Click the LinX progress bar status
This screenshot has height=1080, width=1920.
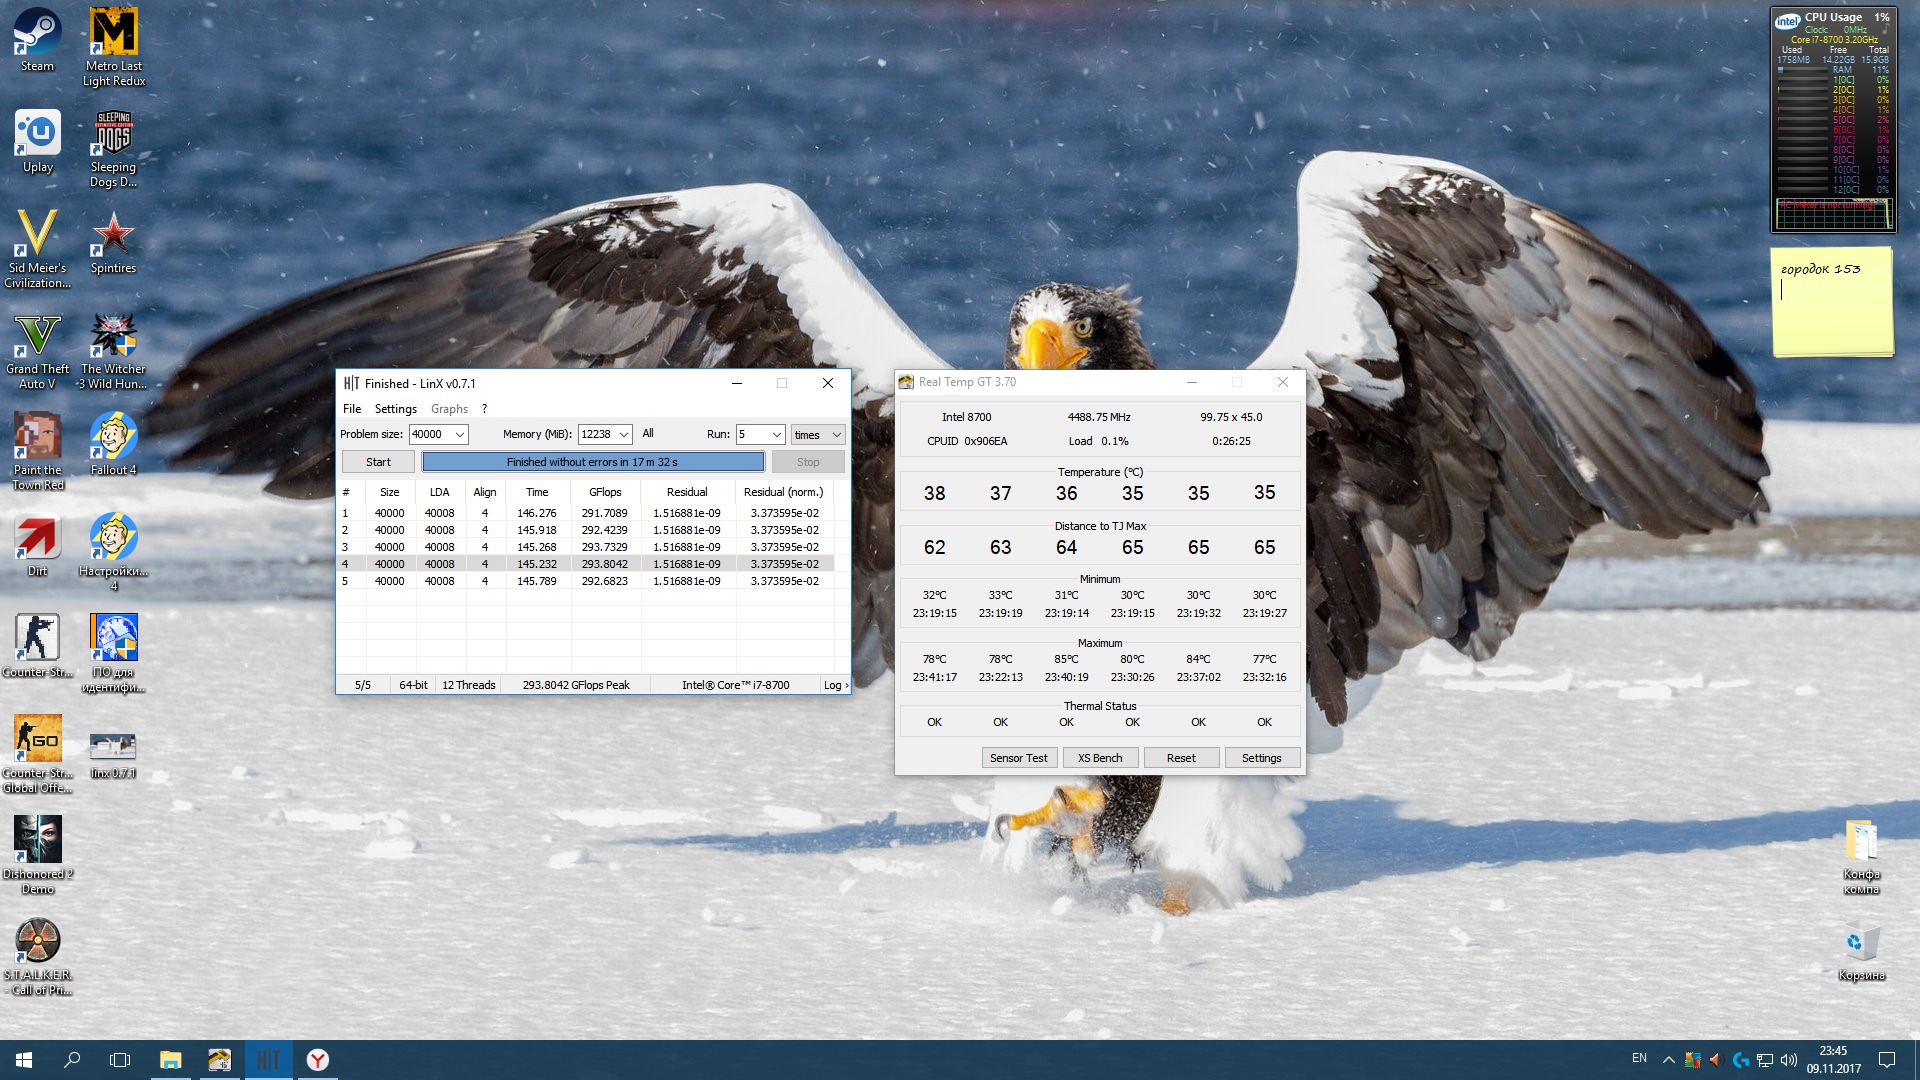592,462
